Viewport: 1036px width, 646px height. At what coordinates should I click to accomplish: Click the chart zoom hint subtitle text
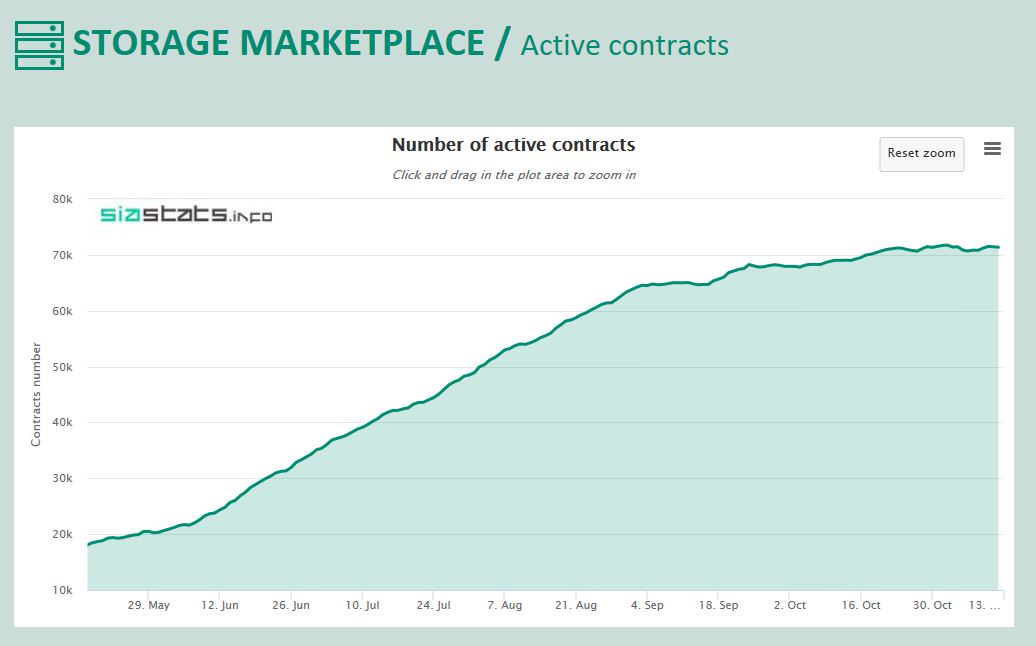click(513, 175)
